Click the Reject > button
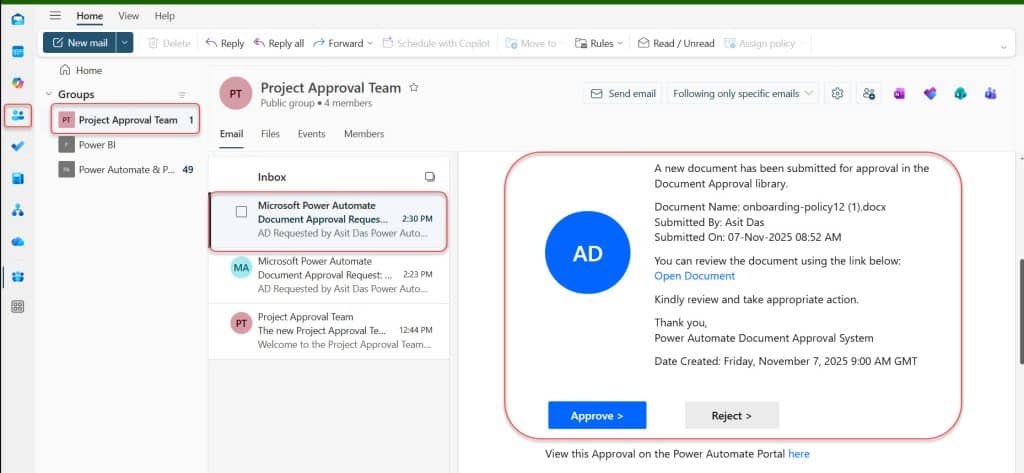Viewport: 1024px width, 473px height. (x=731, y=416)
